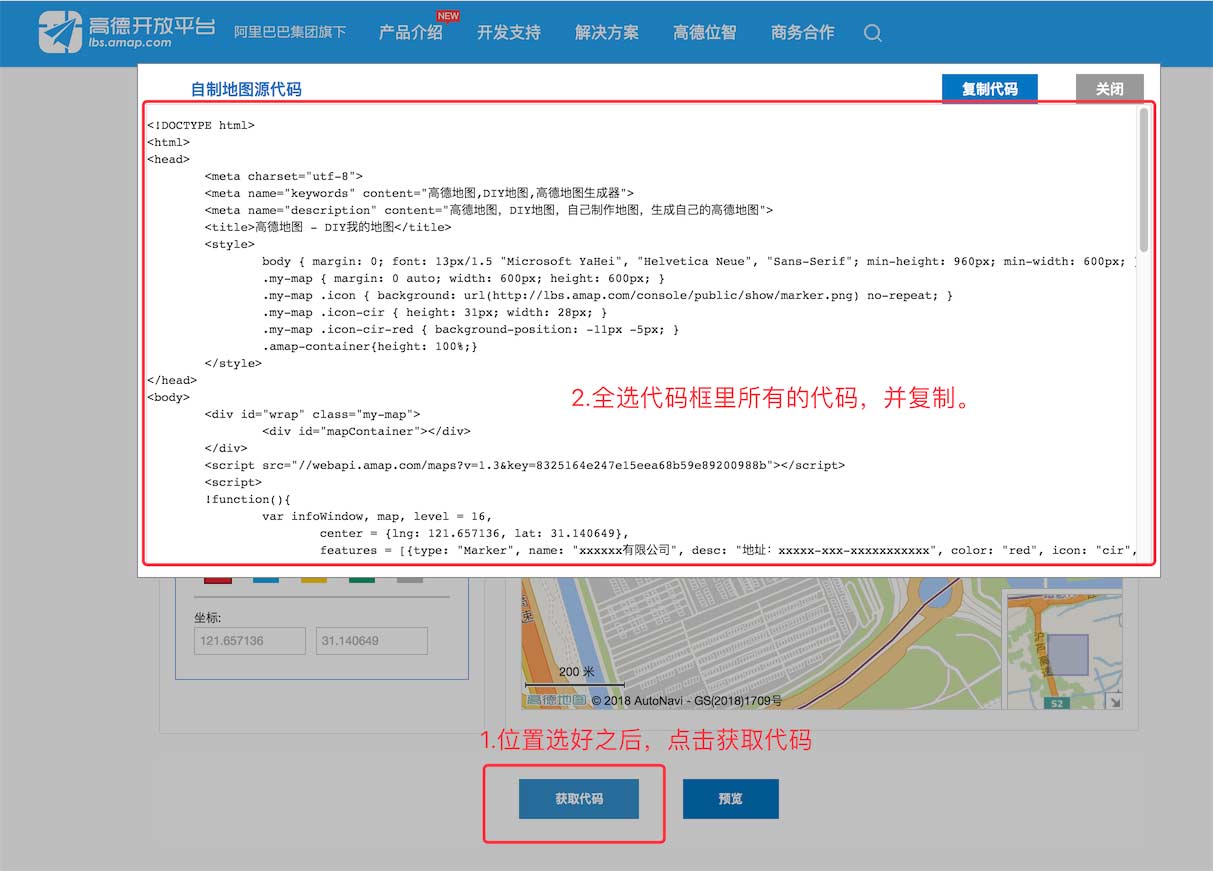
Task: Select the blue marker color swatch
Action: click(x=266, y=580)
